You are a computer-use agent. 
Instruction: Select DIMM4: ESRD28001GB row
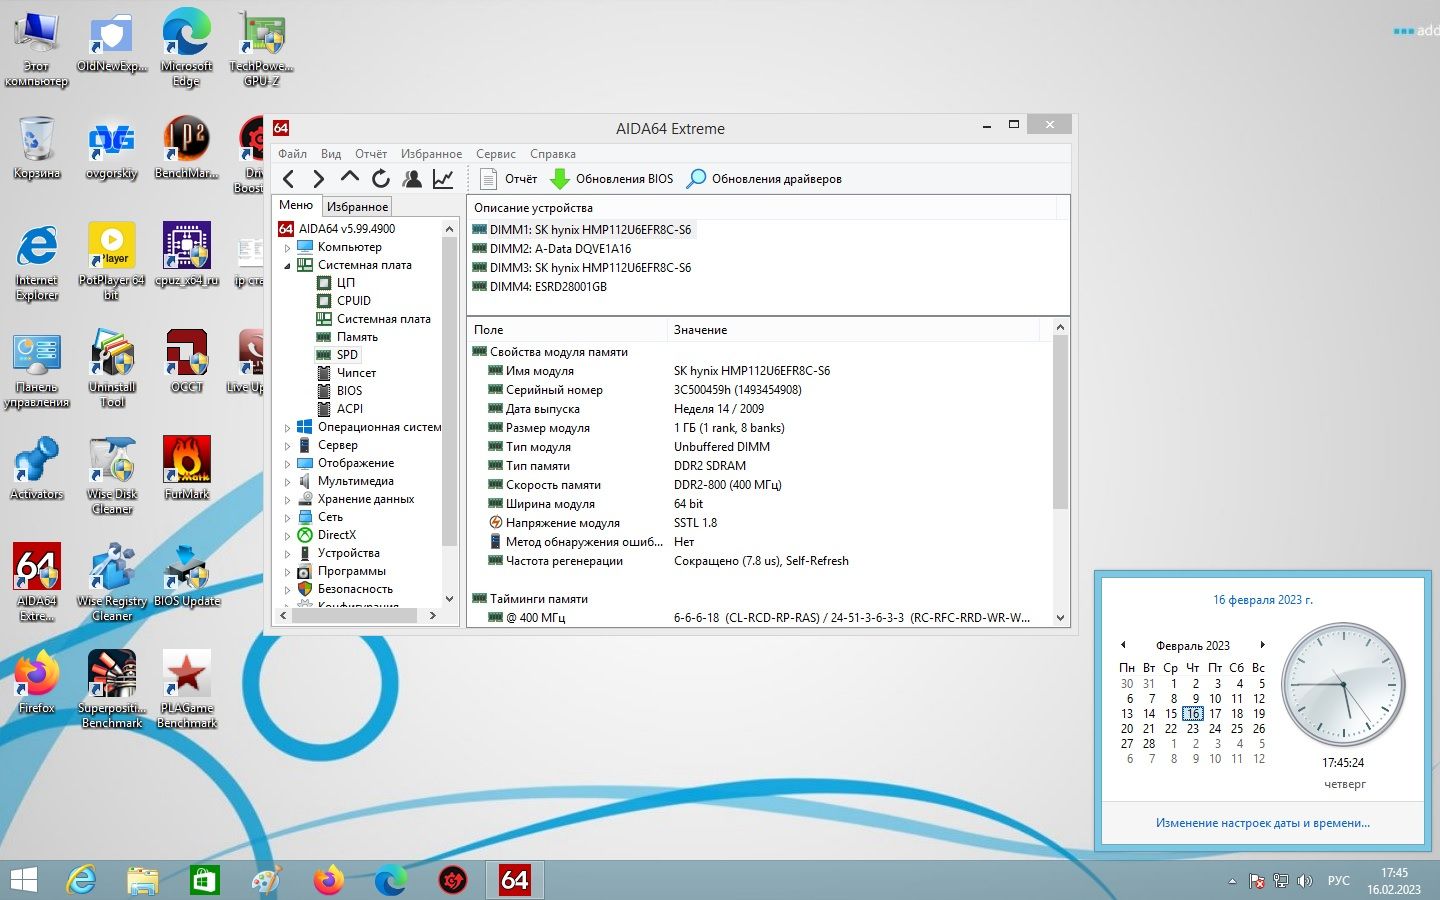(539, 287)
